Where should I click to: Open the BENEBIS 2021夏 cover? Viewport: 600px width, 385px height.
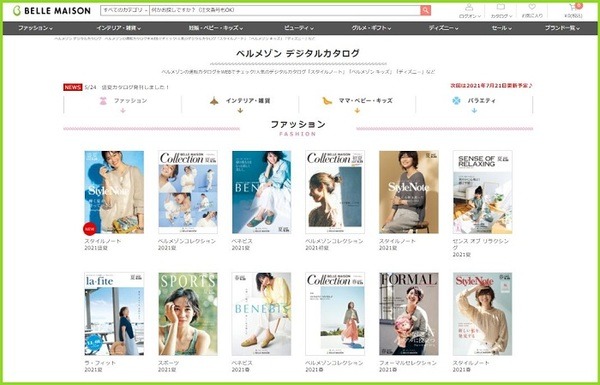pyautogui.click(x=261, y=192)
